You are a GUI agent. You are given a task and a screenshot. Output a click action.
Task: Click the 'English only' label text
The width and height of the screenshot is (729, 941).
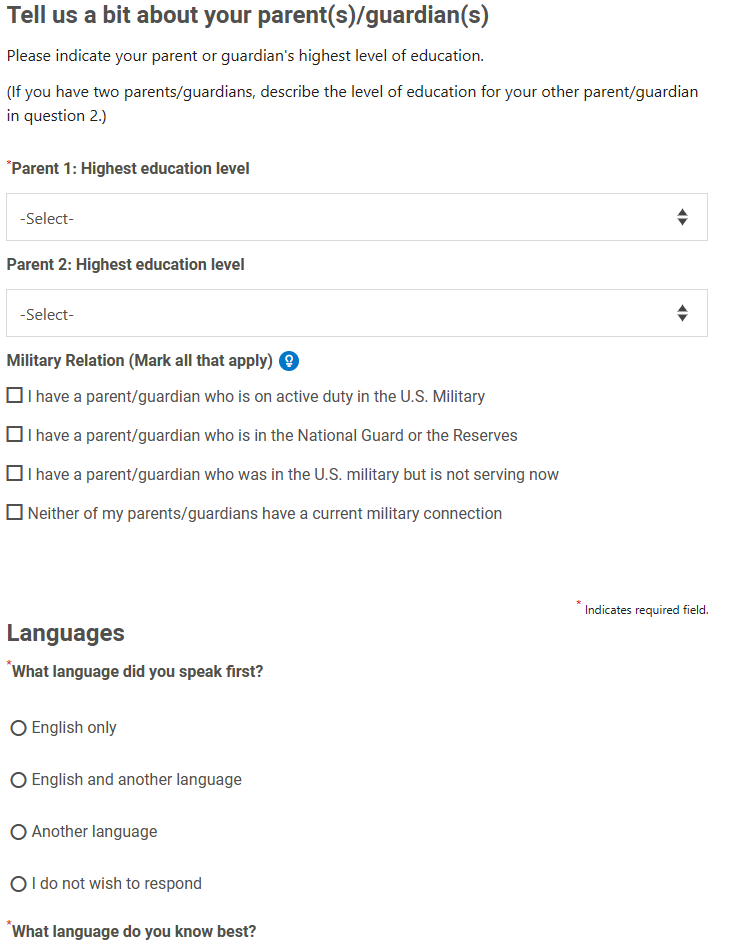coord(74,728)
